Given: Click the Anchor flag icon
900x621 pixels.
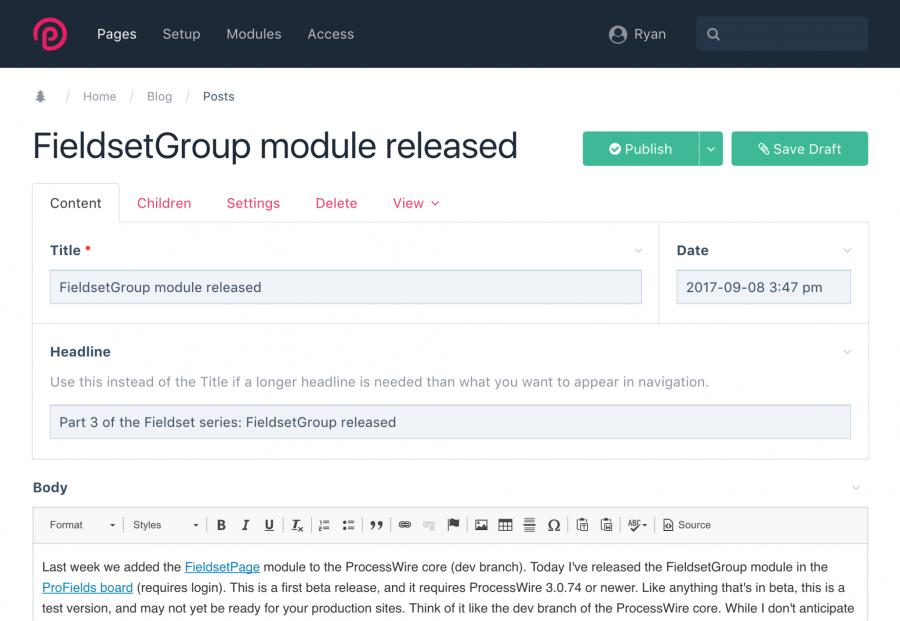Looking at the screenshot, I should click(x=453, y=525).
